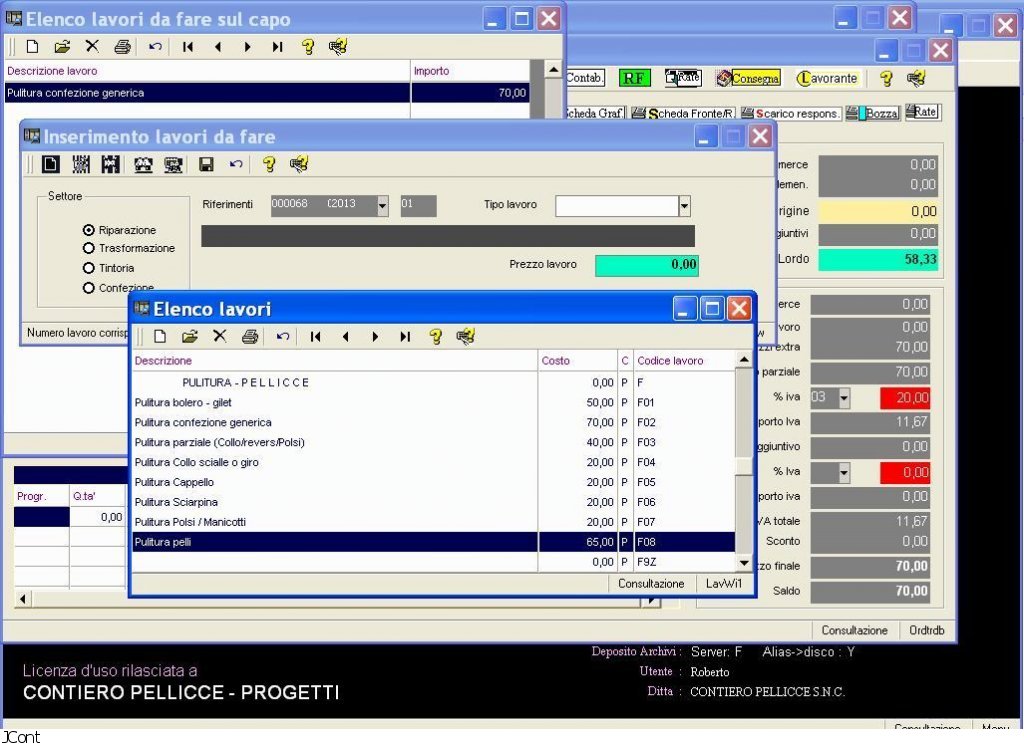Click the print icon in Elenco lavori toolbar
Viewport: 1024px width, 745px height.
point(250,336)
